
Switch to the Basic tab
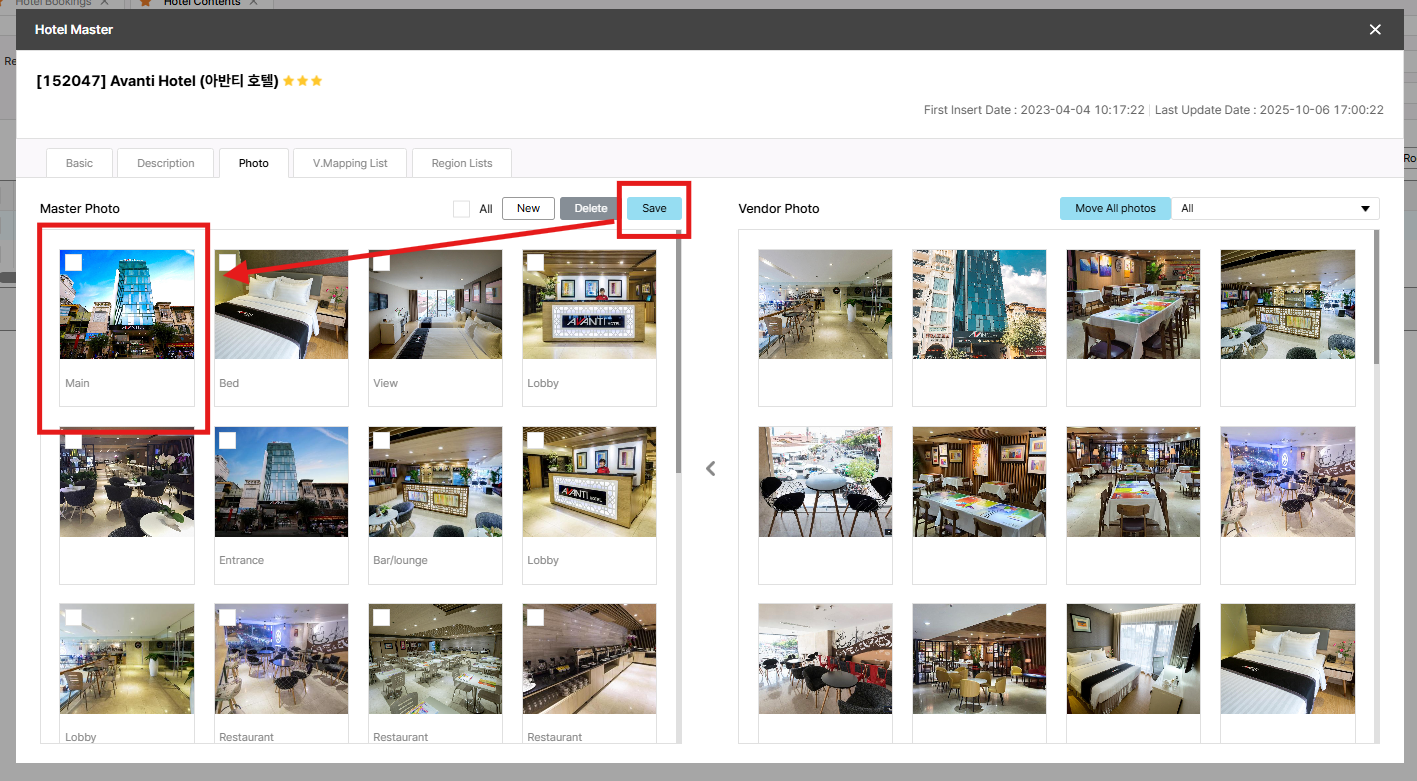click(x=79, y=163)
